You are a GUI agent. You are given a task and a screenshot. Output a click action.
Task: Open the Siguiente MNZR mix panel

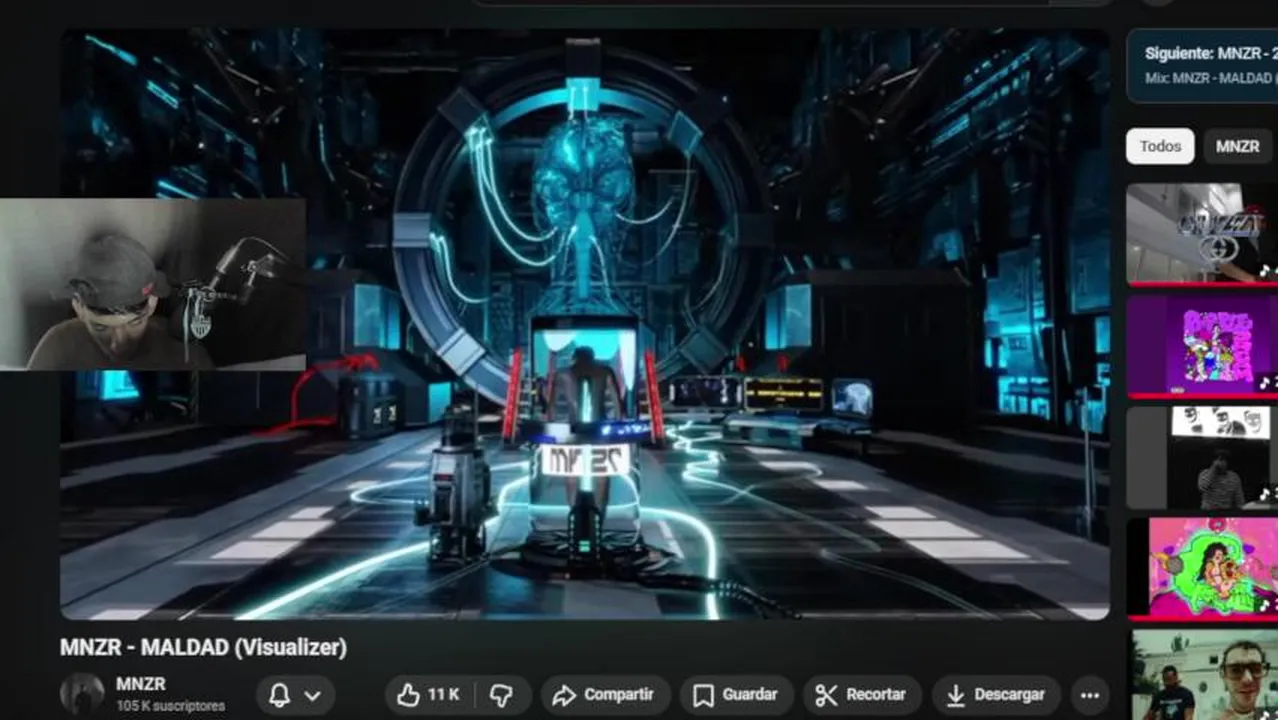[1203, 65]
